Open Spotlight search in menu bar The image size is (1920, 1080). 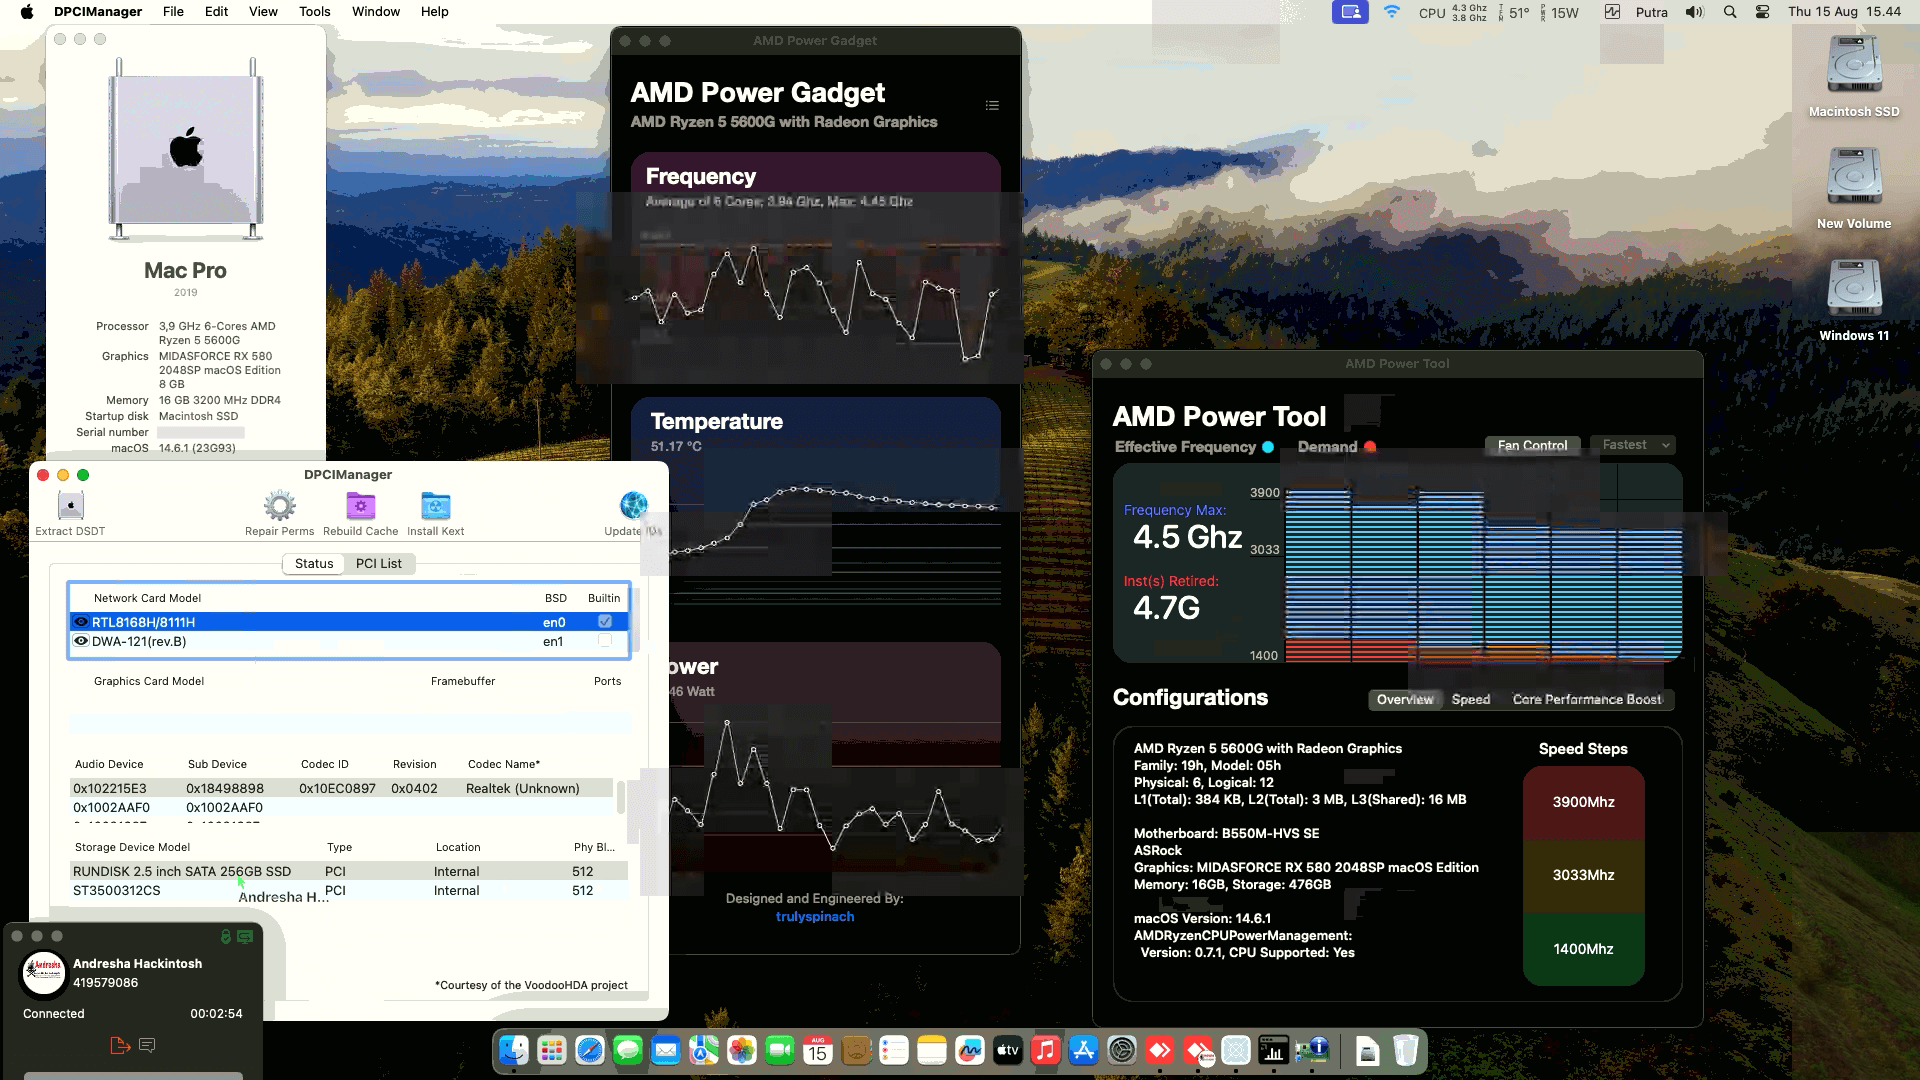point(1730,12)
